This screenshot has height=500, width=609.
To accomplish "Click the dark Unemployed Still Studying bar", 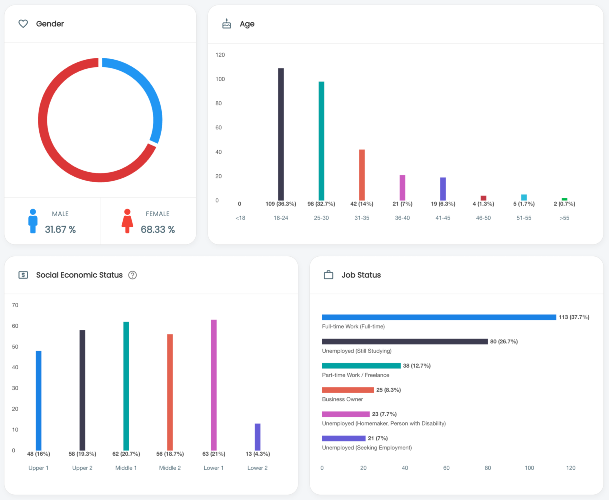I will point(405,341).
